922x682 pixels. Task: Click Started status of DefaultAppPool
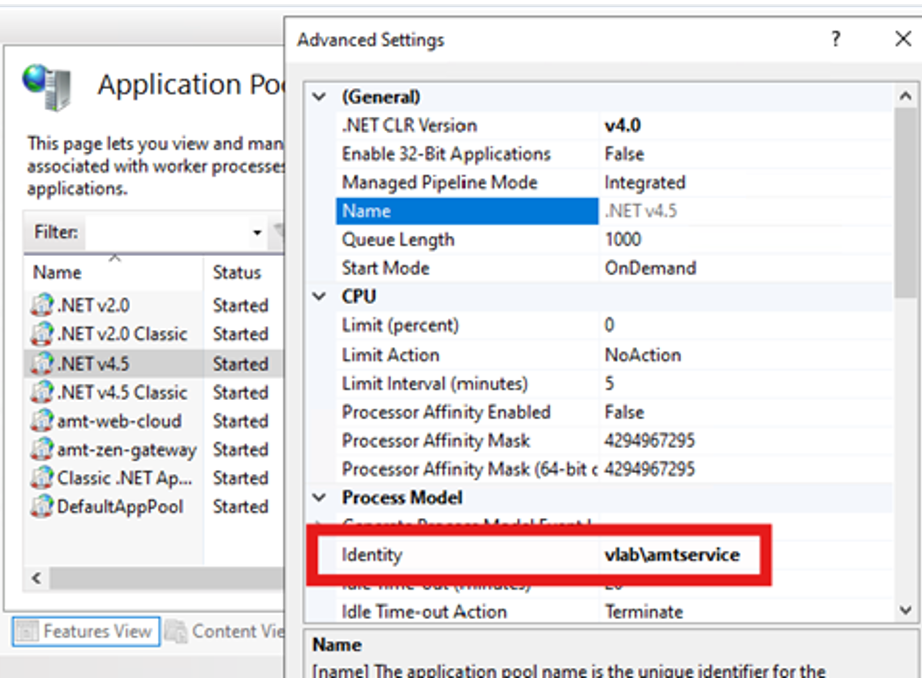point(240,507)
